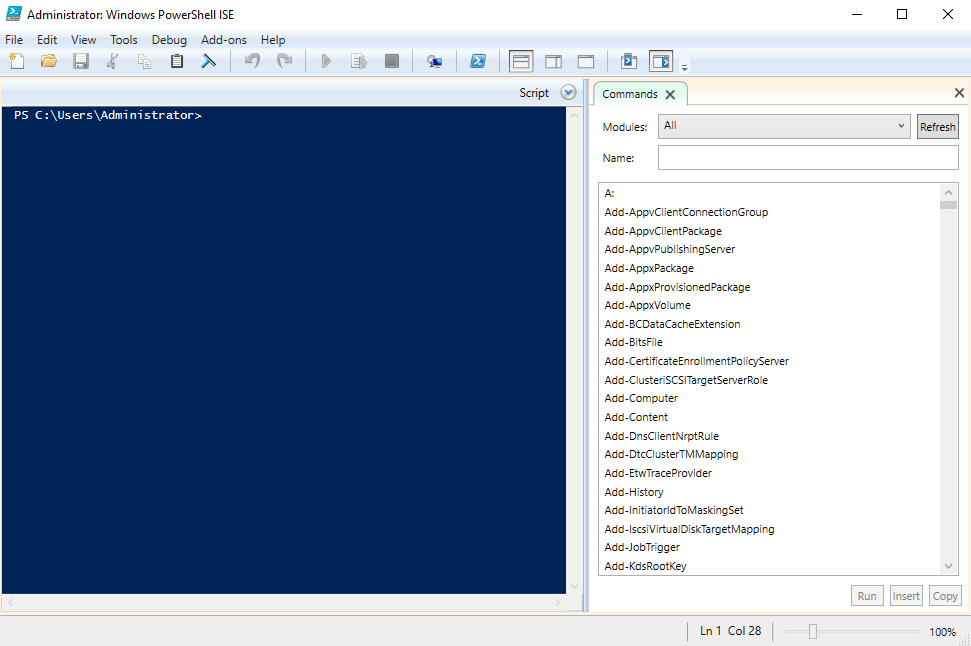Open the Modules dropdown showing All
This screenshot has height=646, width=971.
coord(783,126)
